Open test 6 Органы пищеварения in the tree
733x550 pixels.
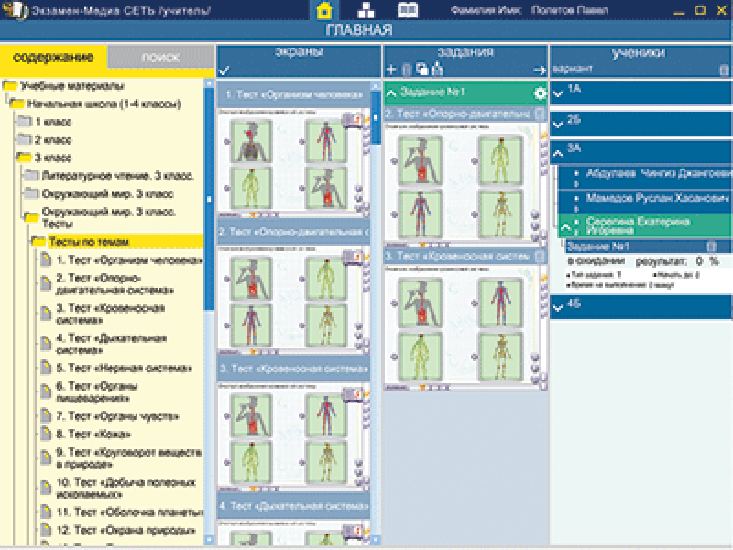[97, 392]
